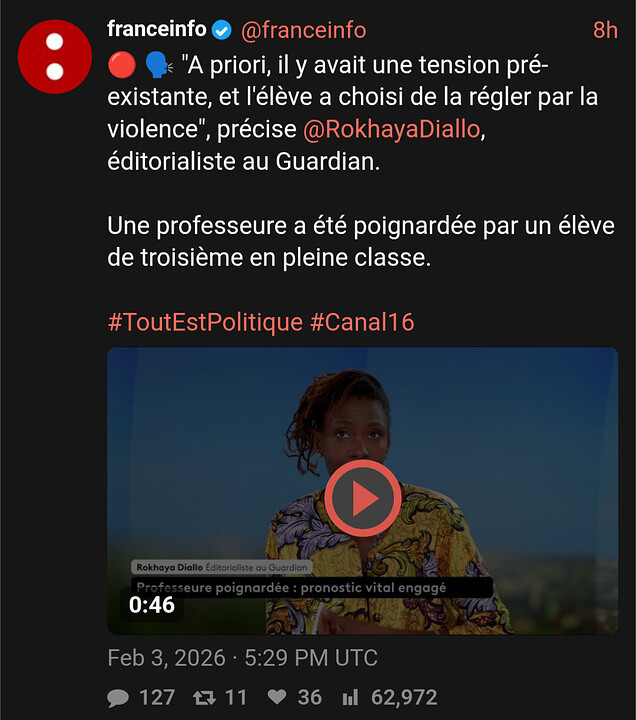
Task: Open the replies speech bubble icon
Action: coord(118,698)
